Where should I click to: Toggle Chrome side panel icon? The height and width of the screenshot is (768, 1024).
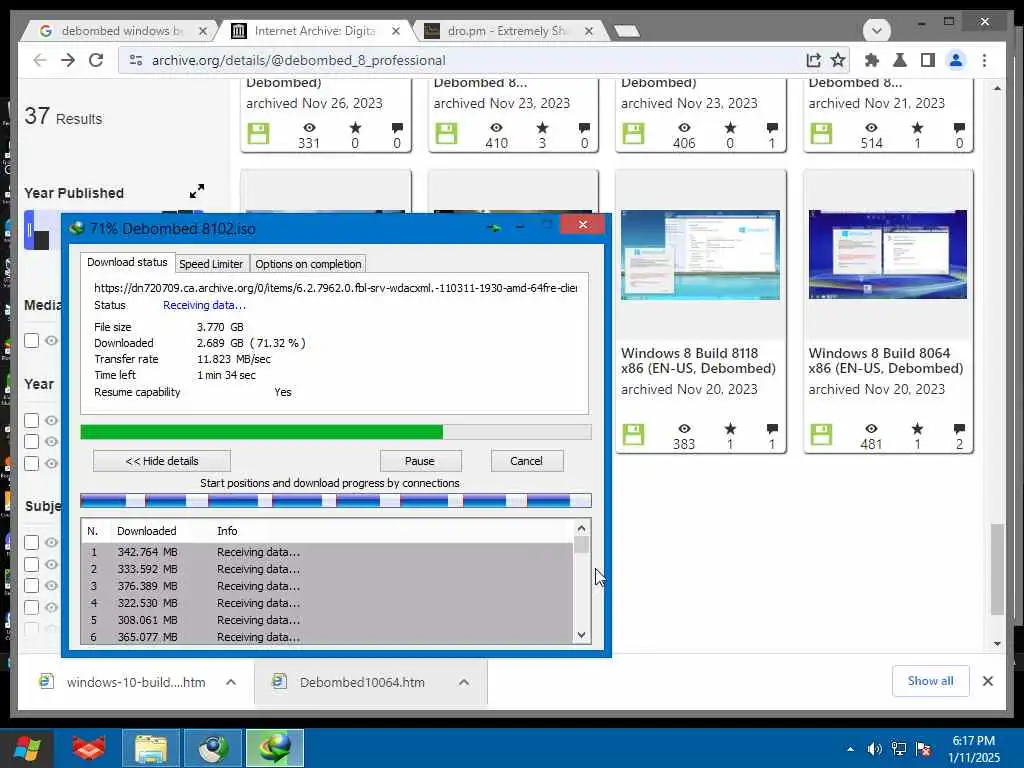[x=927, y=60]
